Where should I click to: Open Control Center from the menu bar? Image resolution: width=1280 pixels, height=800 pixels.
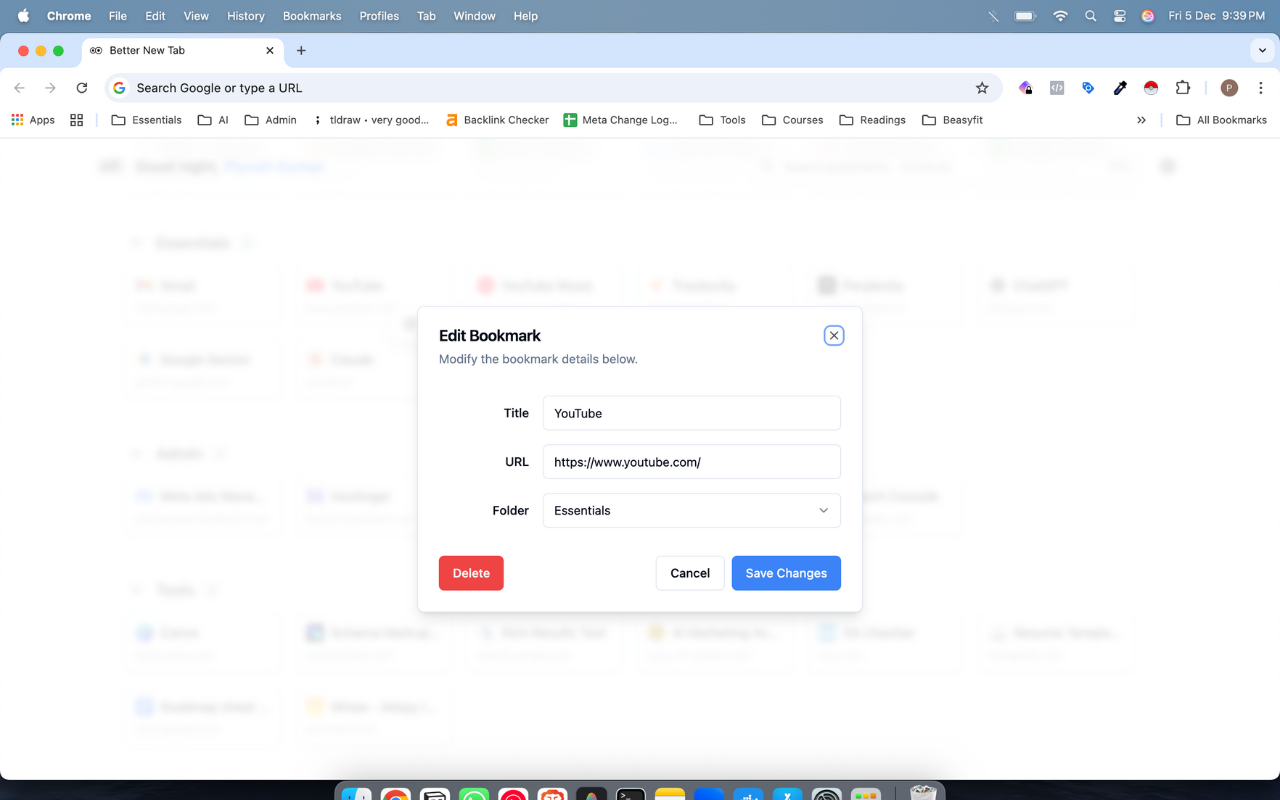point(1119,16)
